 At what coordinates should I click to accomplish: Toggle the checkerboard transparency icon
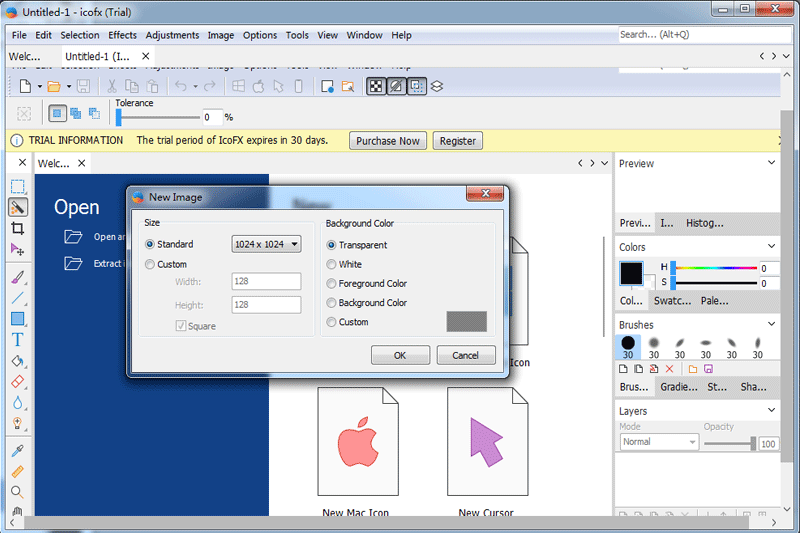(x=376, y=86)
